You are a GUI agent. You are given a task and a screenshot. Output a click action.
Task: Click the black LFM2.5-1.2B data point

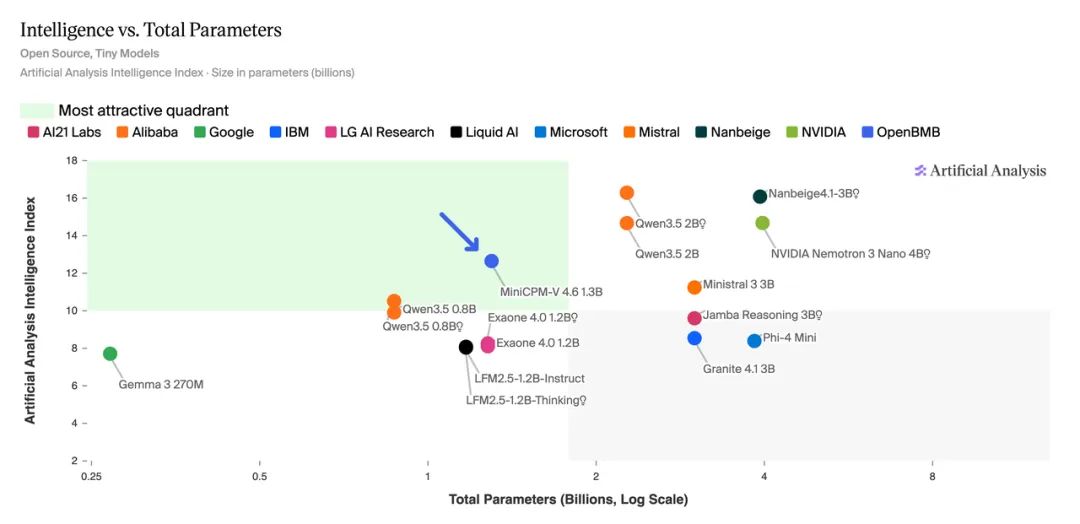click(x=466, y=347)
